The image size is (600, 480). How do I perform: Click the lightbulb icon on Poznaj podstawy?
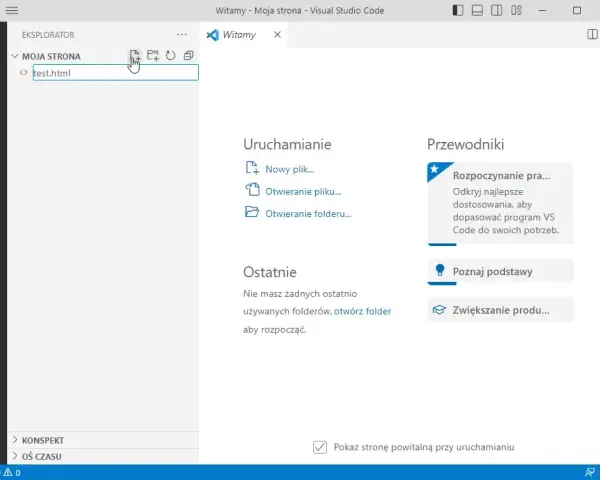440,270
